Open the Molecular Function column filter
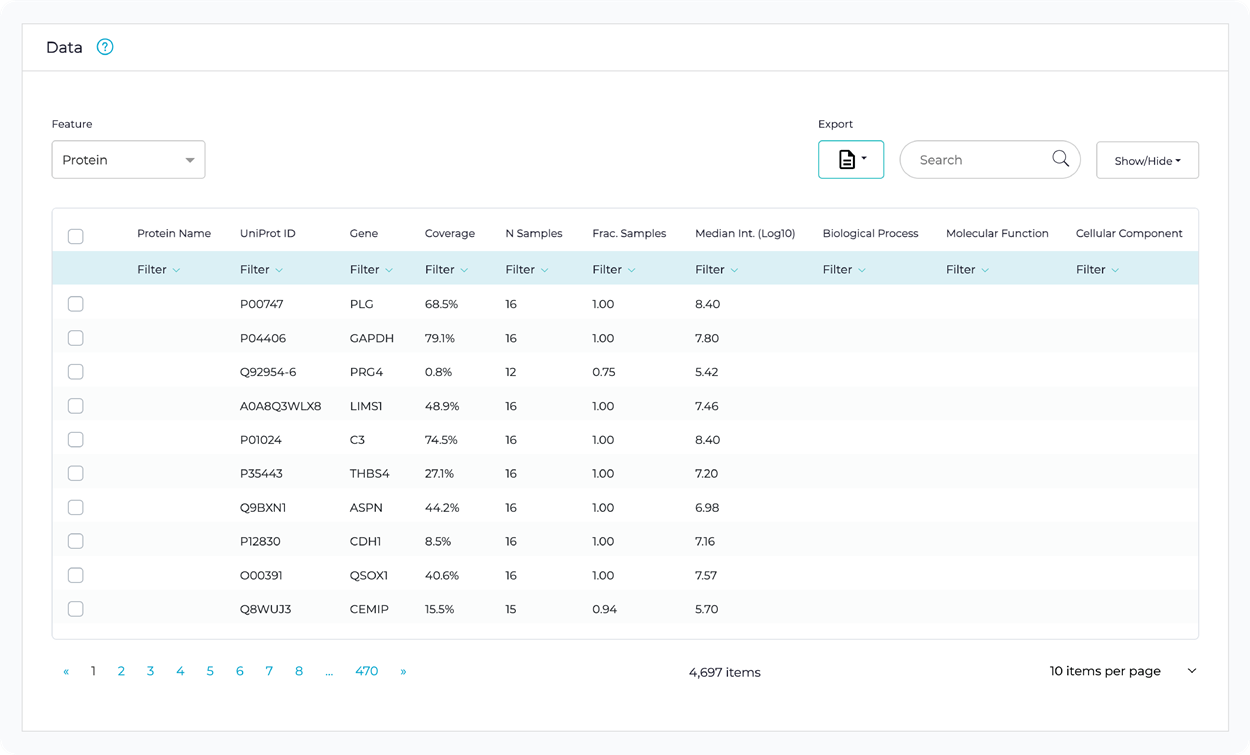This screenshot has width=1250, height=755. pyautogui.click(x=968, y=270)
